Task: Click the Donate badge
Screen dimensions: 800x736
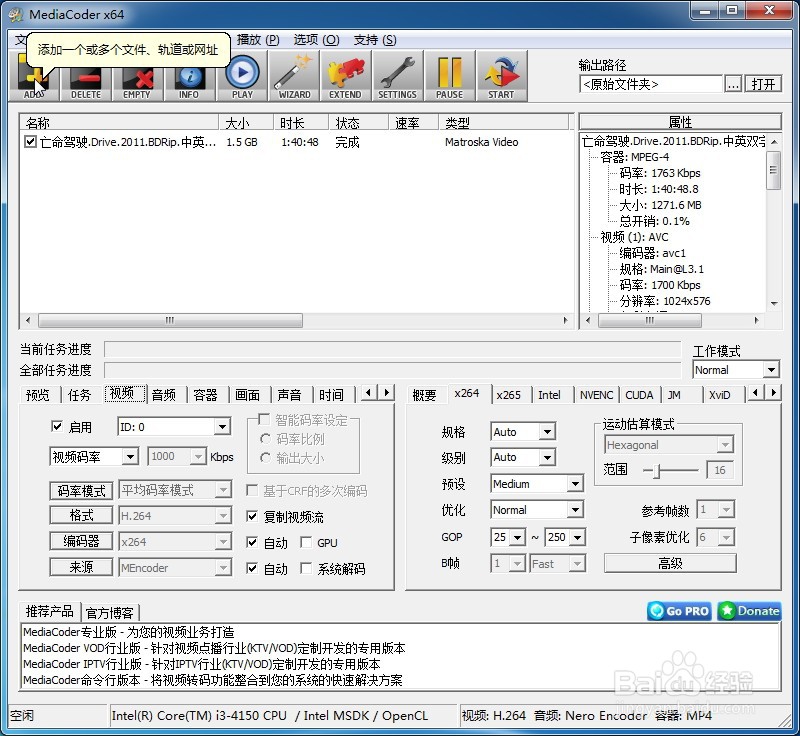Action: [x=749, y=611]
